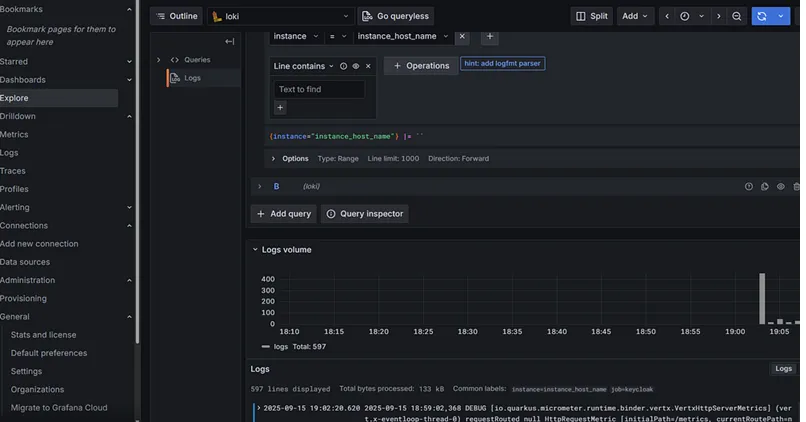The width and height of the screenshot is (806, 422).
Task: Toggle query B visibility eye
Action: (x=781, y=187)
